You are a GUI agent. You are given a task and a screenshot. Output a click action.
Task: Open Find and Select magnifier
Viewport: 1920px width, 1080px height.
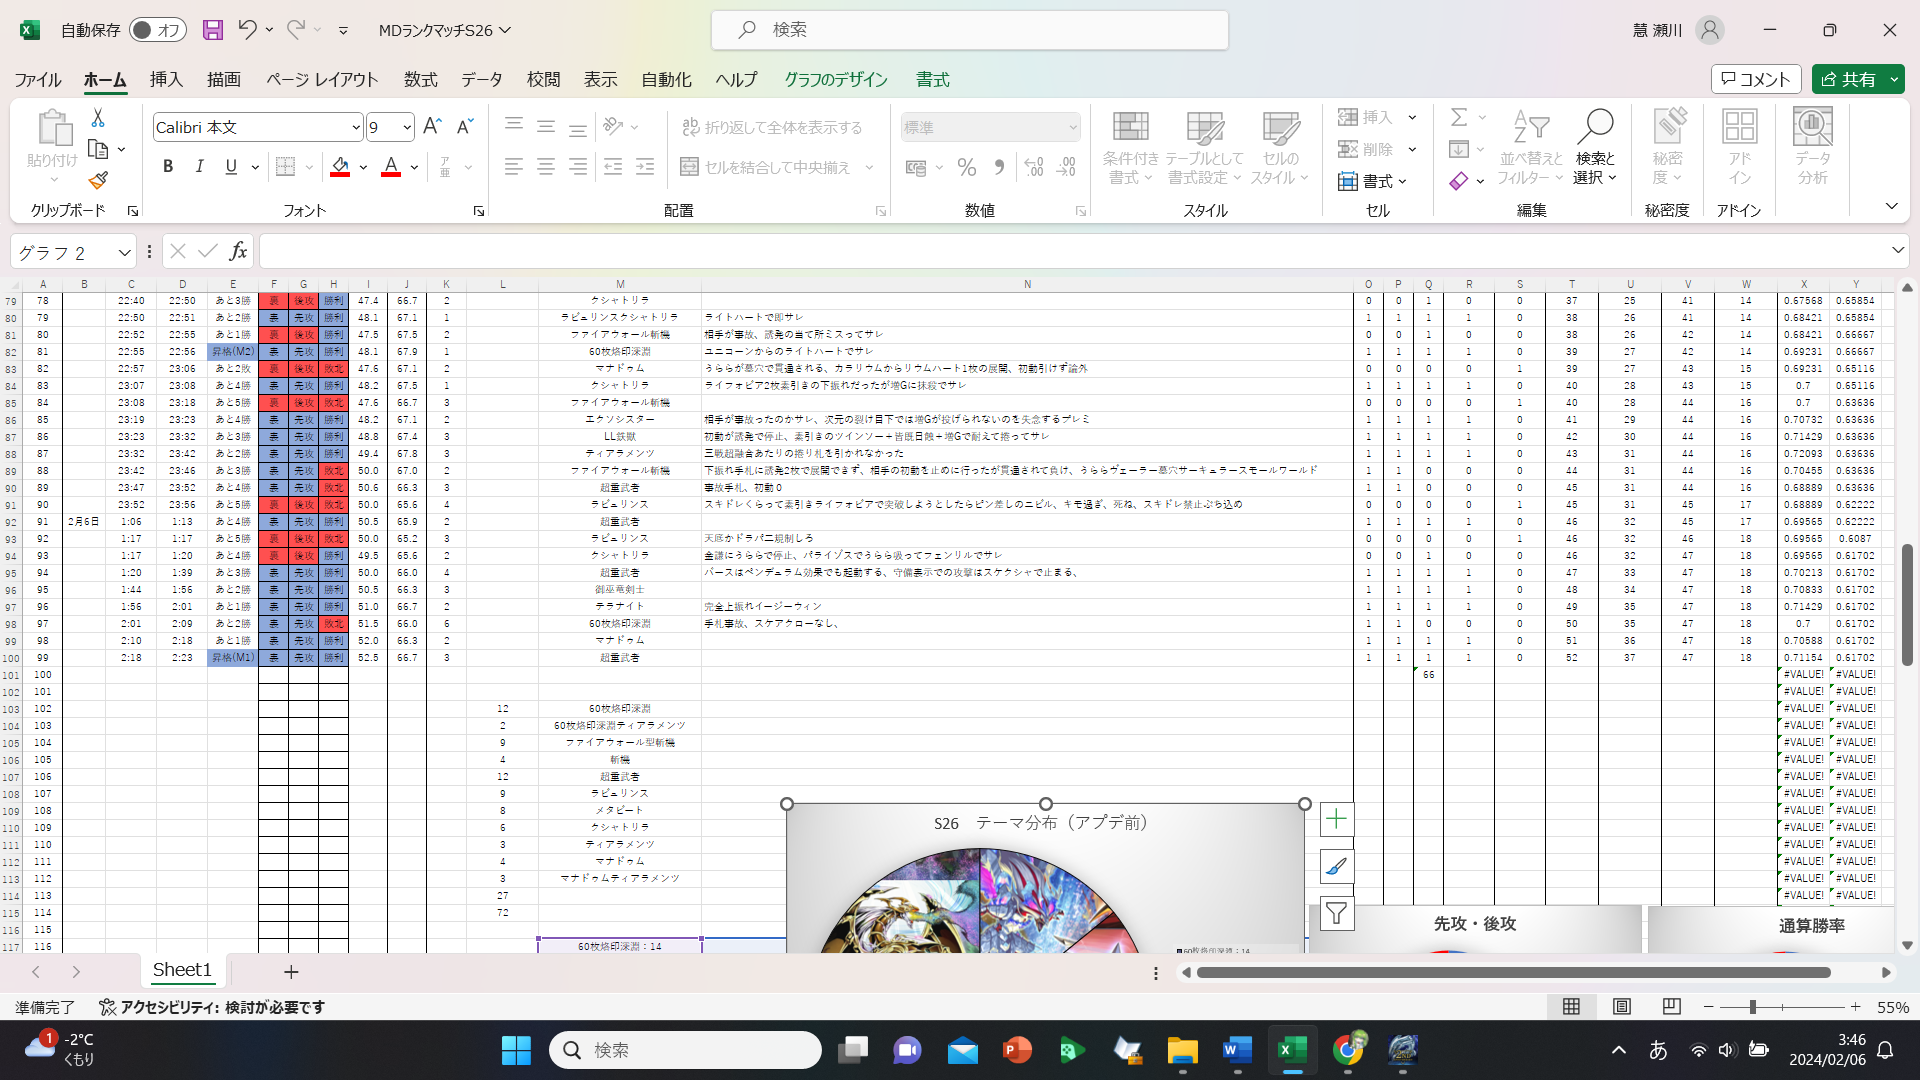point(1595,147)
